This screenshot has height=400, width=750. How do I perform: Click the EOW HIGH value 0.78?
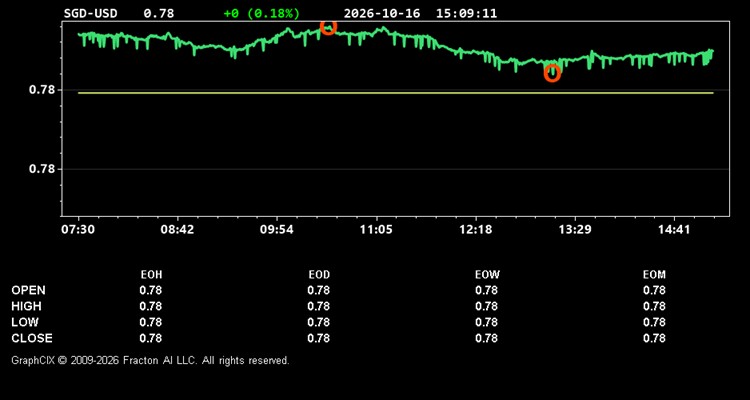coord(486,306)
